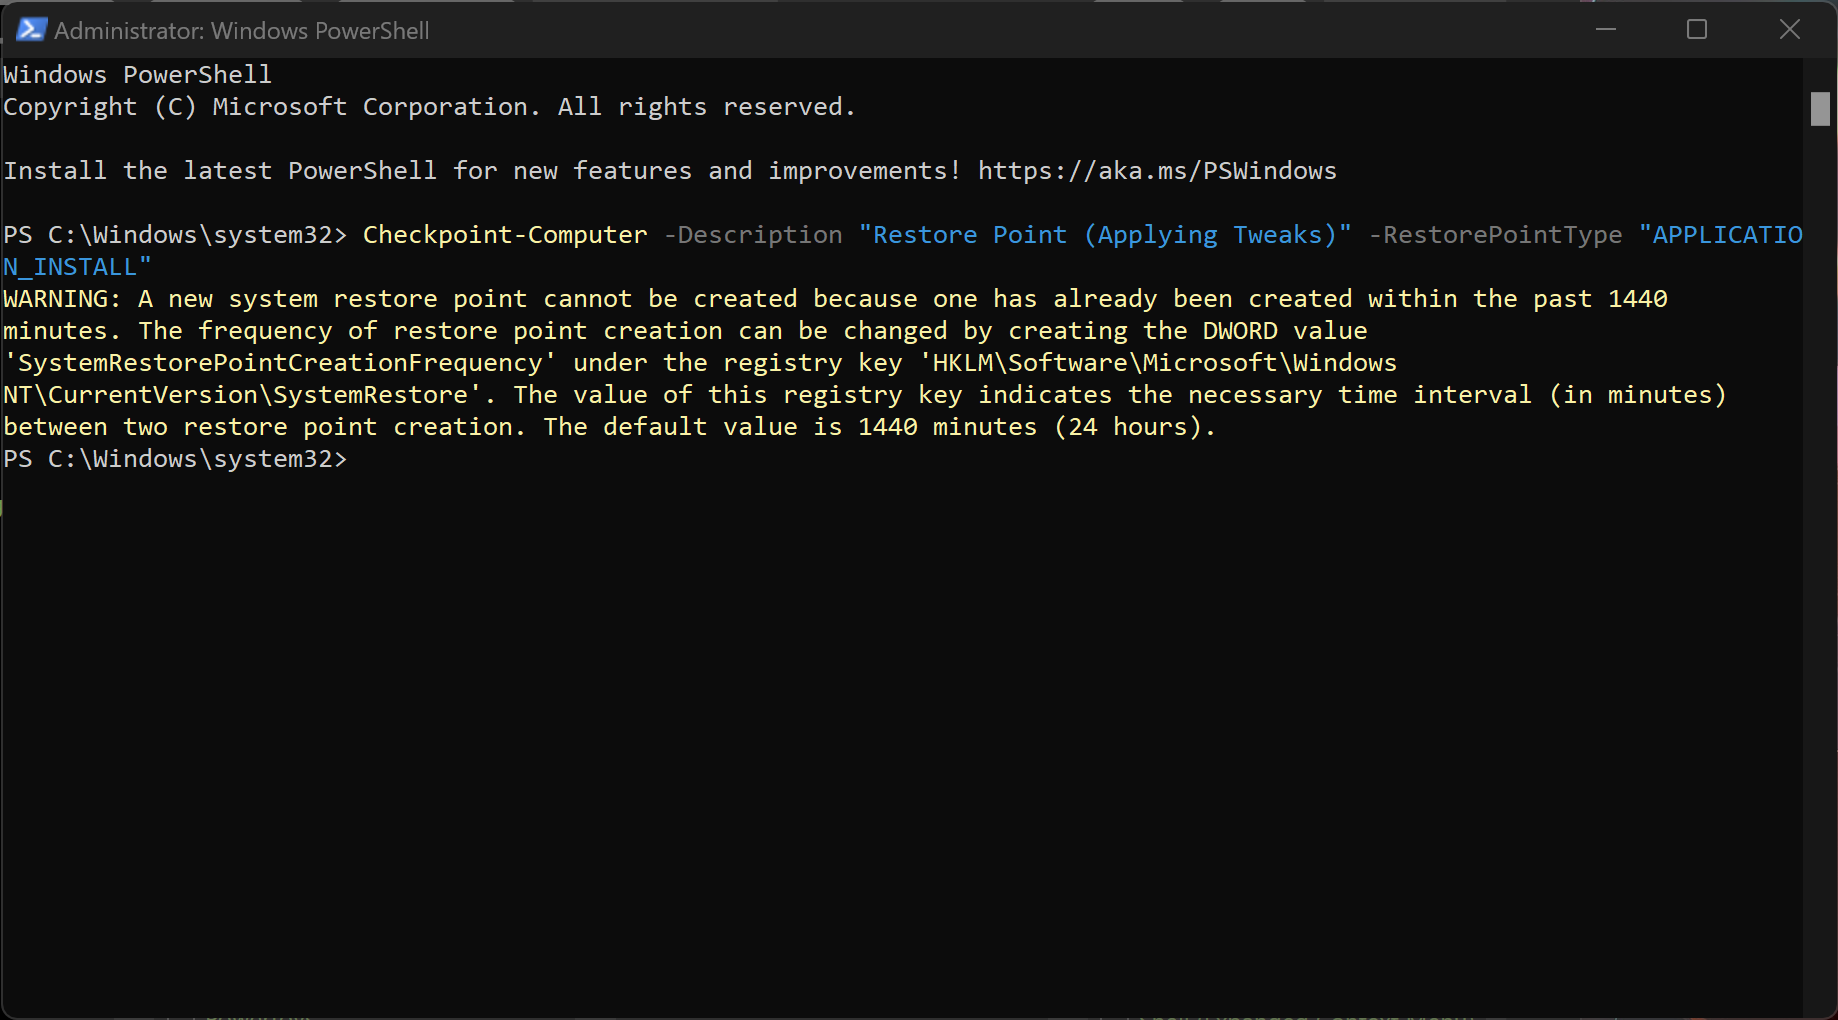Image resolution: width=1838 pixels, height=1020 pixels.
Task: Click the -RestorePointType parameter text
Action: click(x=1495, y=234)
